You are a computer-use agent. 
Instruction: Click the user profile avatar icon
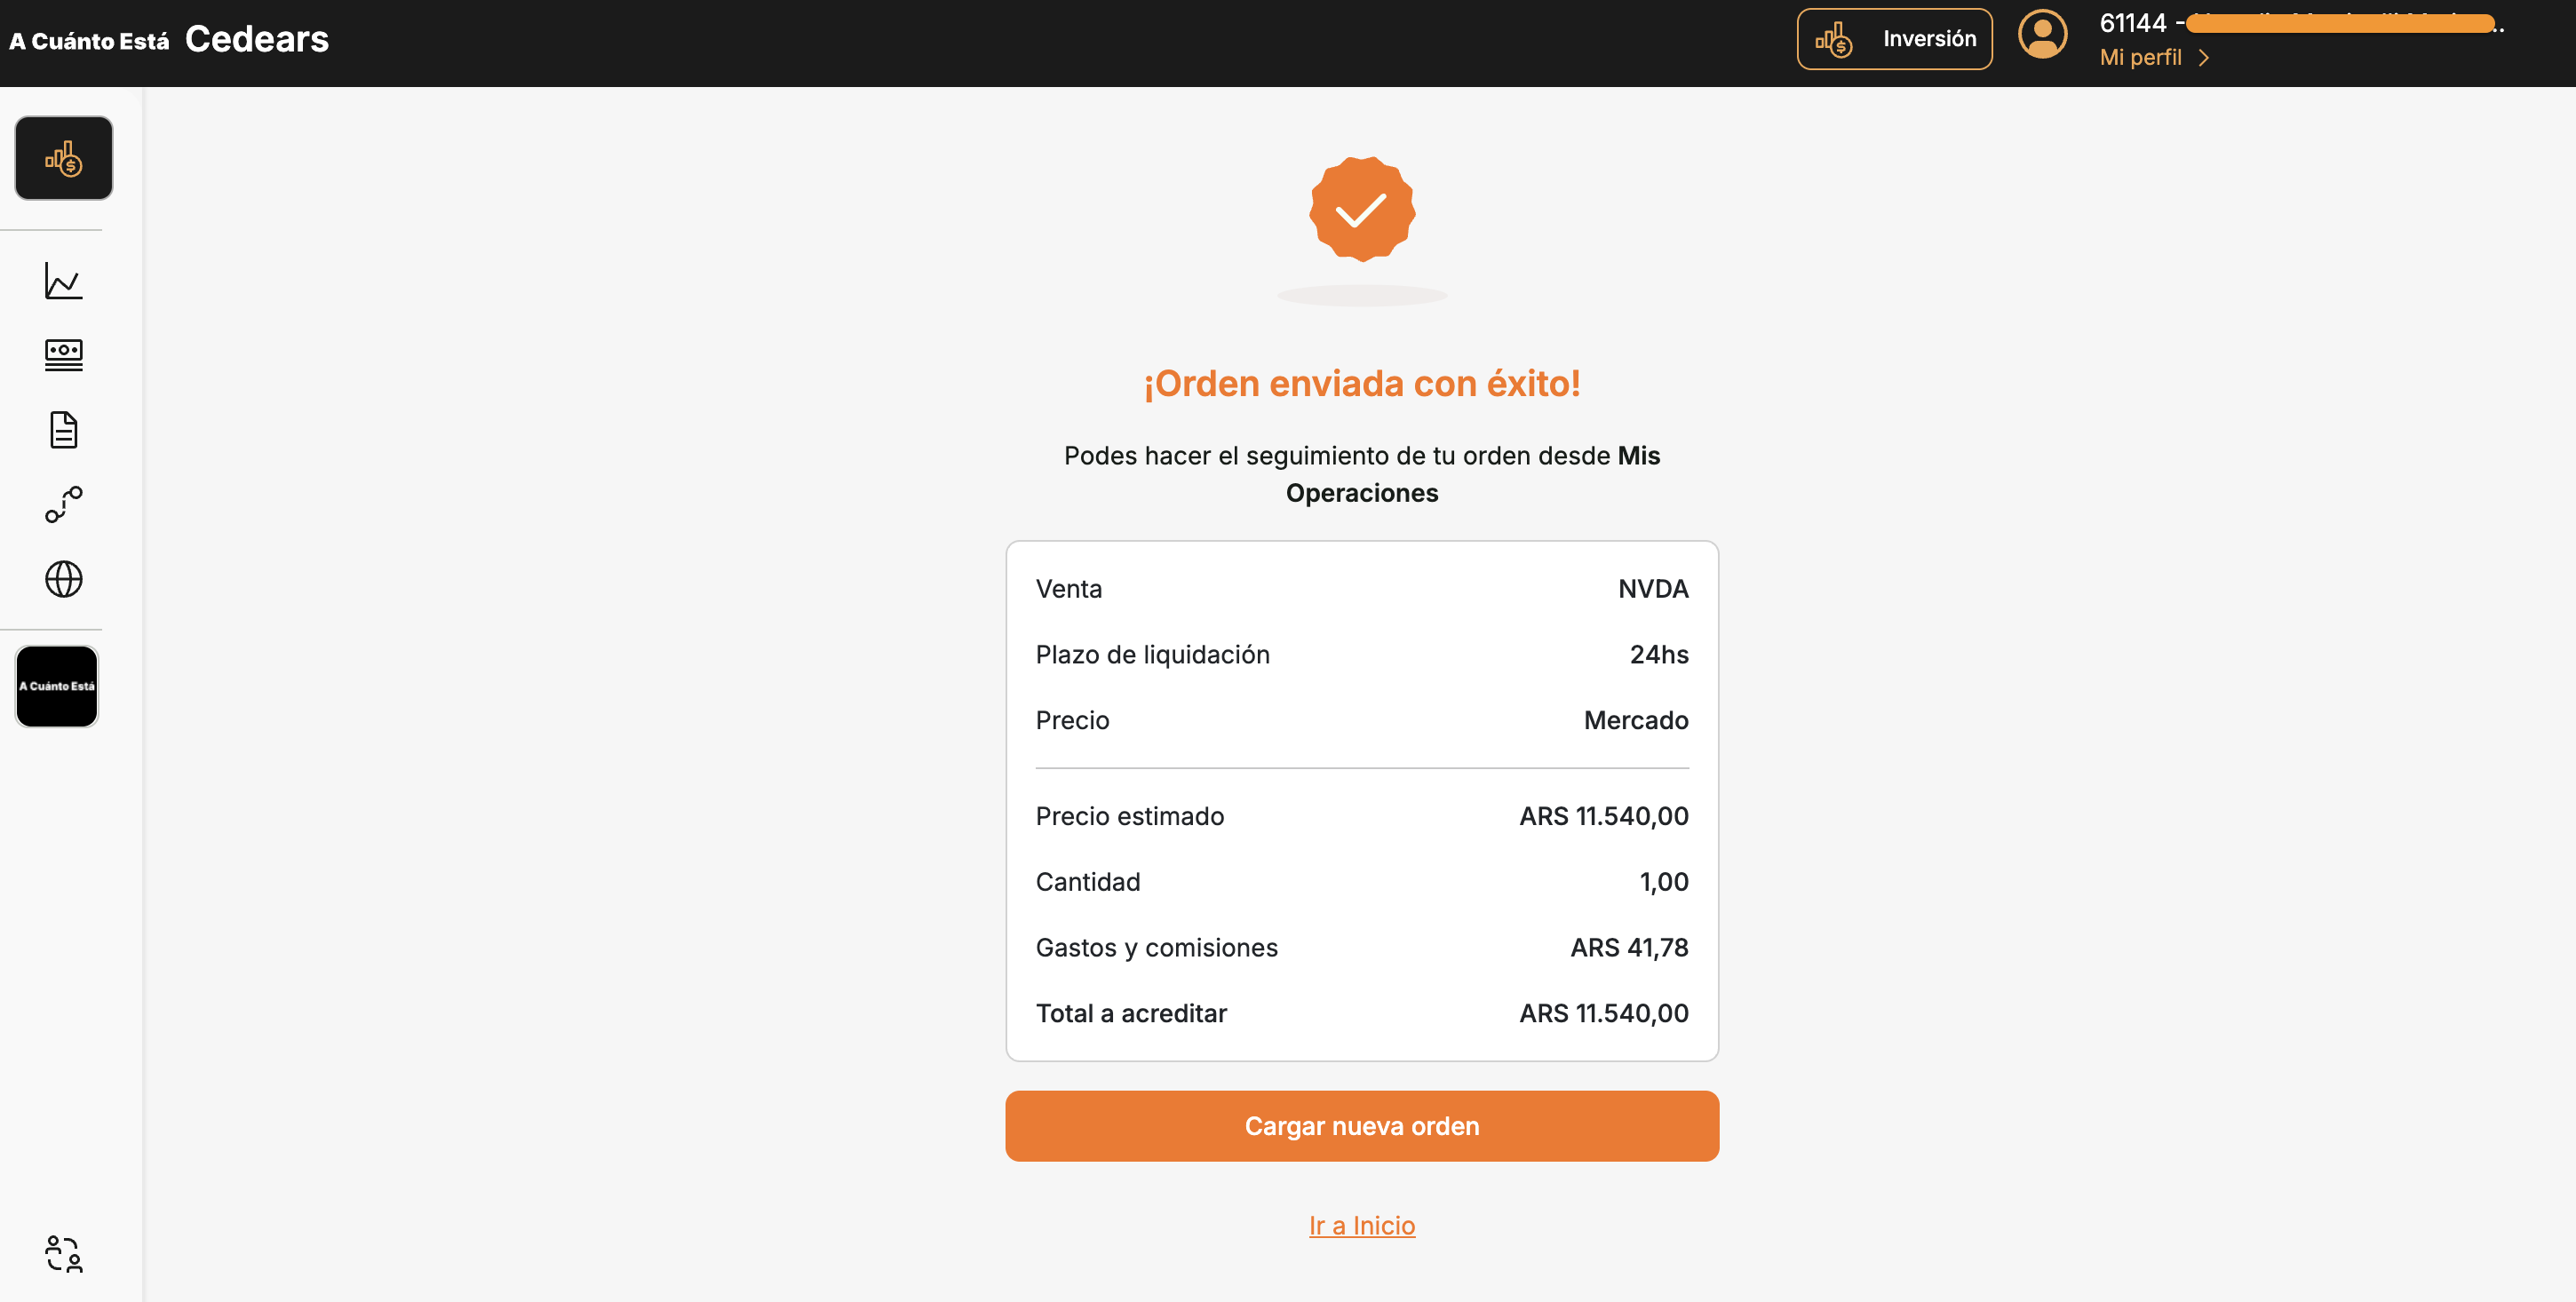tap(2042, 37)
